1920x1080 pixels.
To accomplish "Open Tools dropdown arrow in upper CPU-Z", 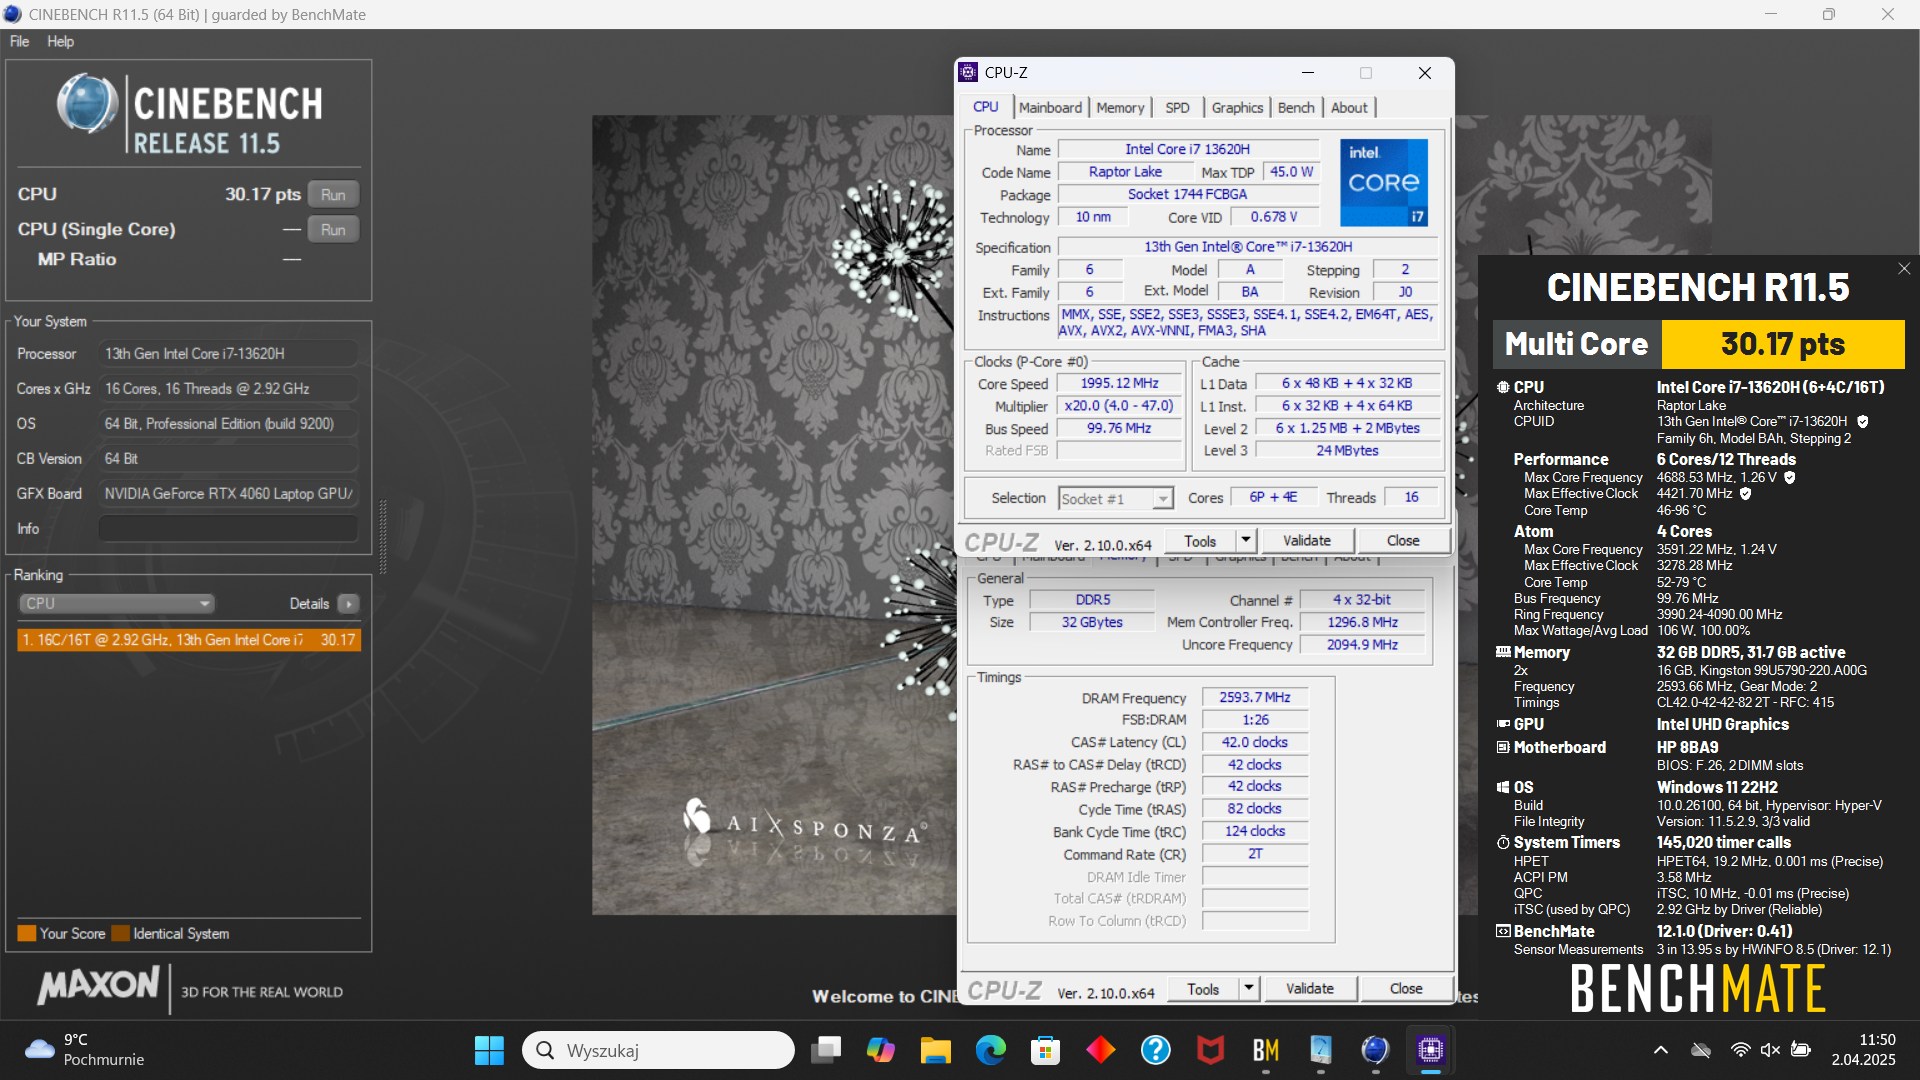I will pos(1246,541).
